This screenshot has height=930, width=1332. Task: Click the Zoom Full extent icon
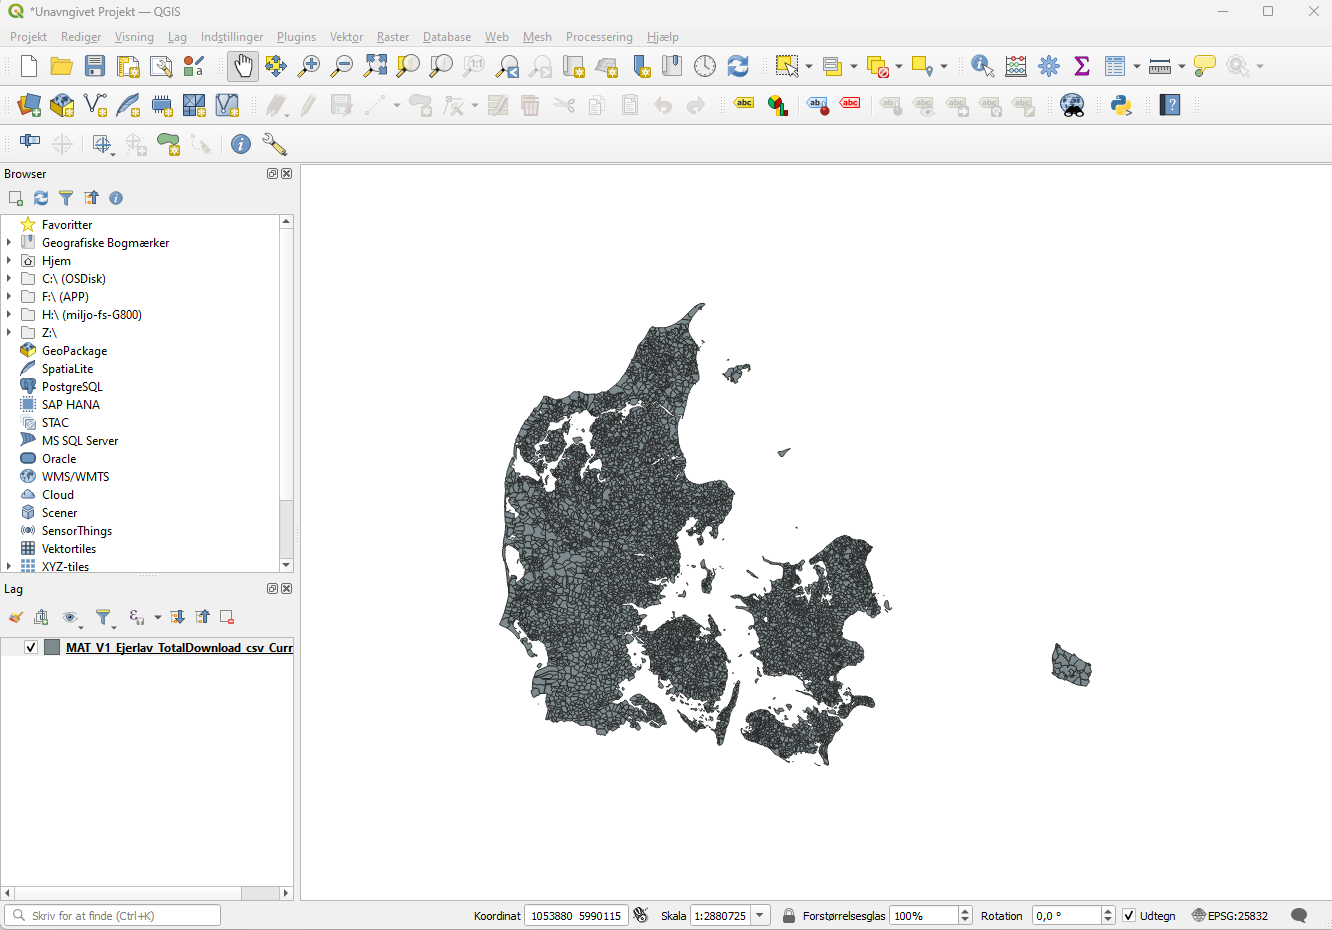point(375,66)
